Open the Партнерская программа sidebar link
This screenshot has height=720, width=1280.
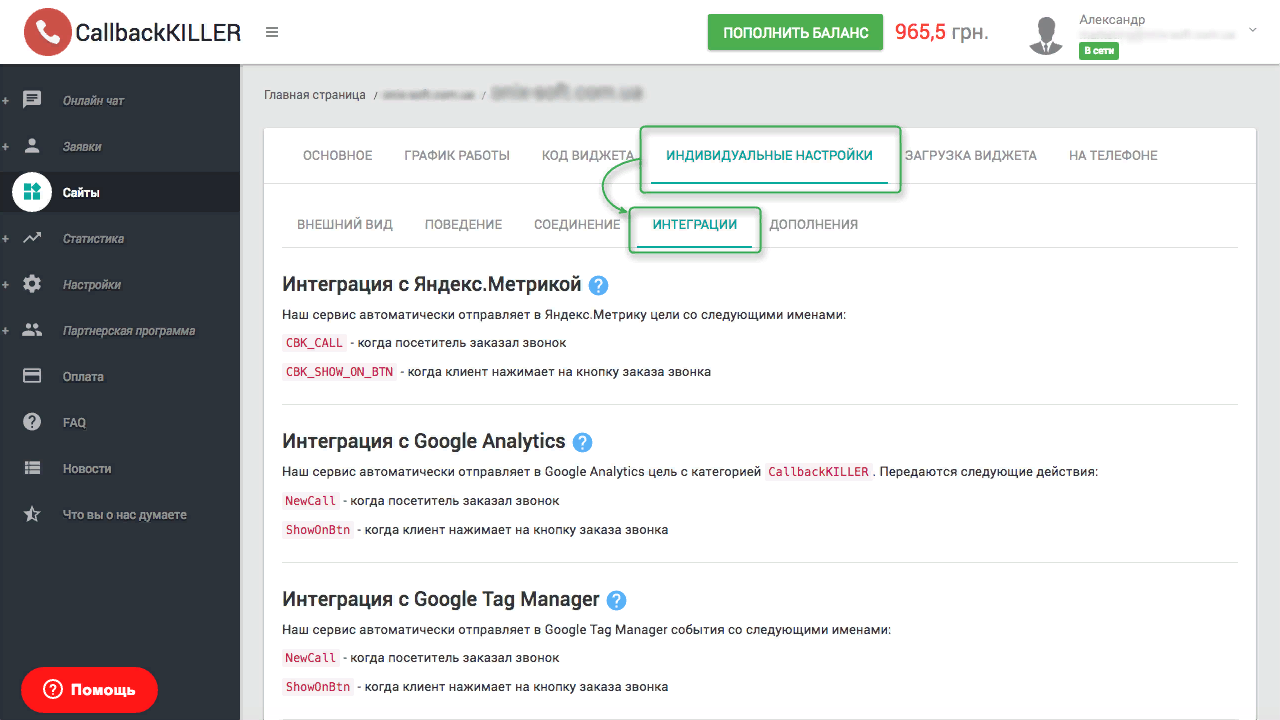pos(129,331)
